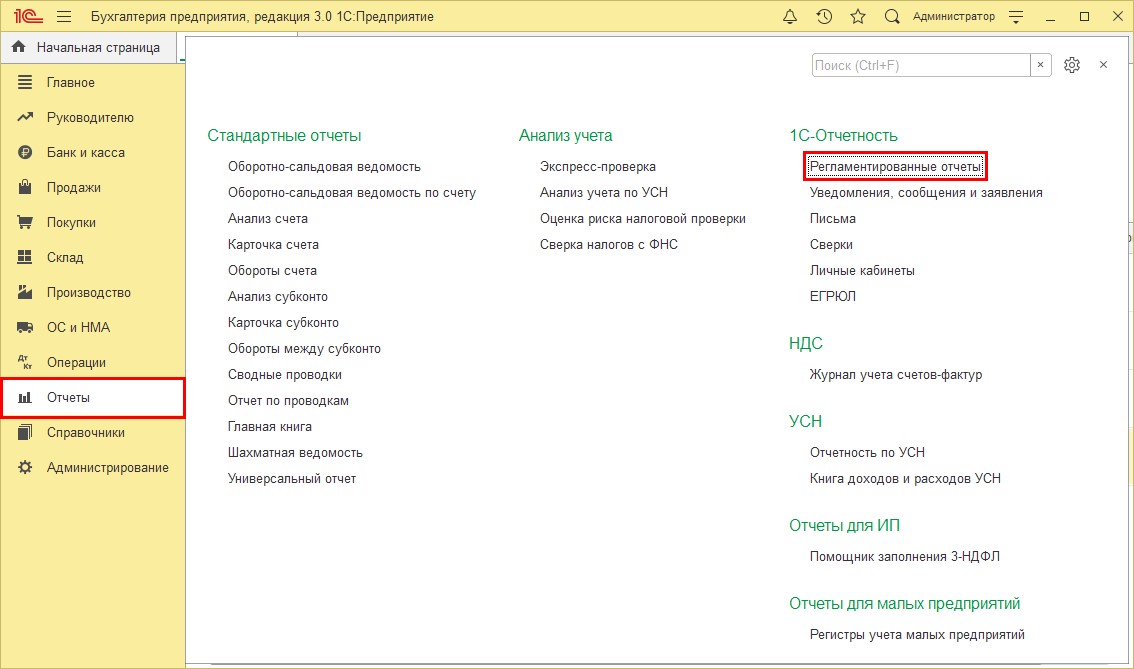Select the Отчеты section
The width and height of the screenshot is (1134, 669).
click(93, 398)
